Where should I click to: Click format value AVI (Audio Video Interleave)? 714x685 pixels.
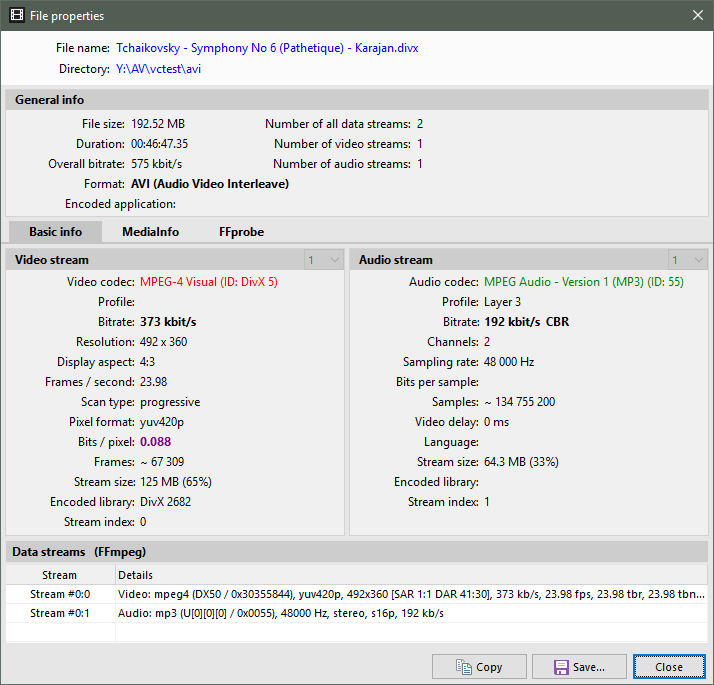(210, 184)
